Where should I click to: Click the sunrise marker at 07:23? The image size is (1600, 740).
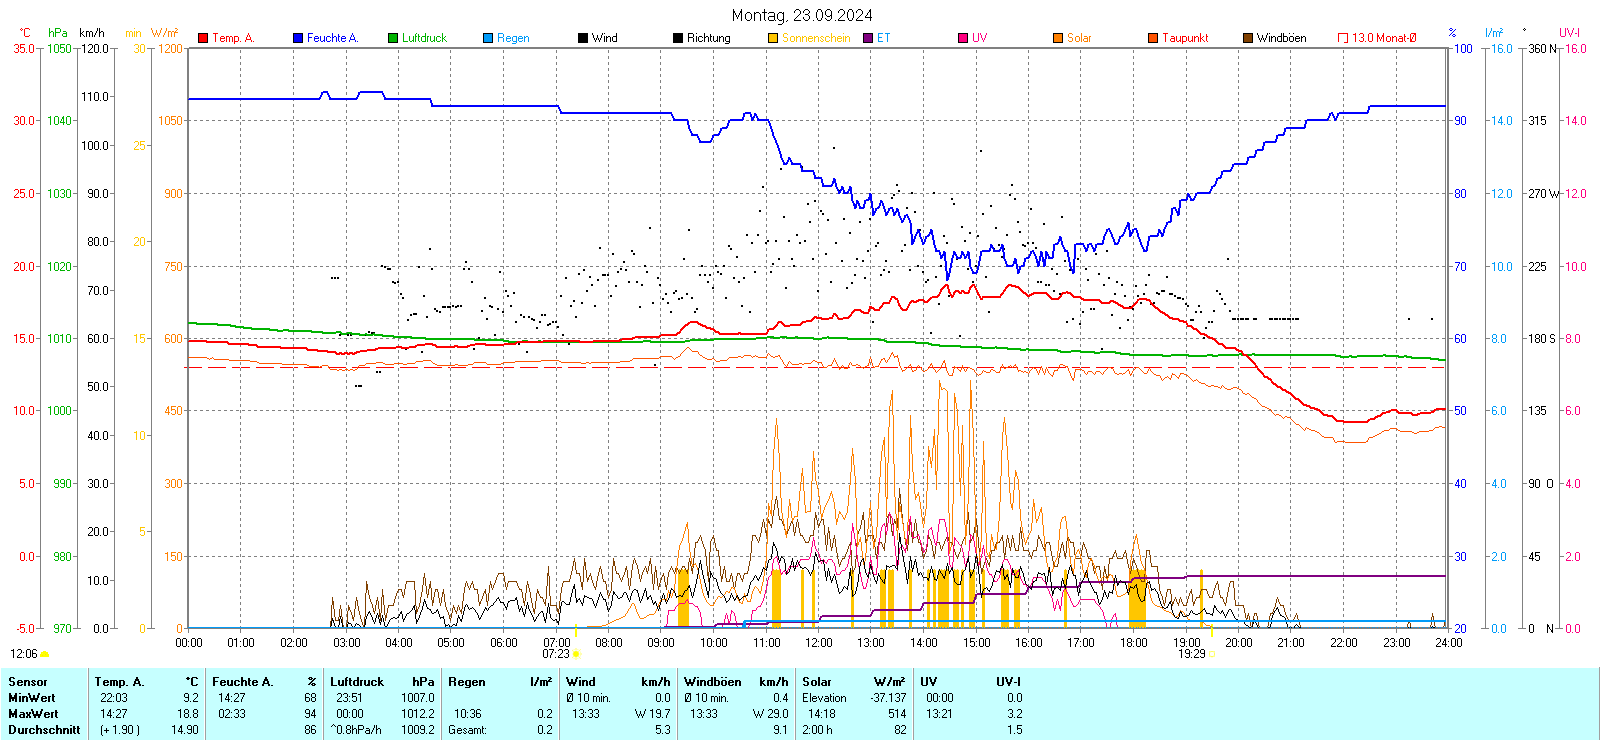click(x=576, y=654)
